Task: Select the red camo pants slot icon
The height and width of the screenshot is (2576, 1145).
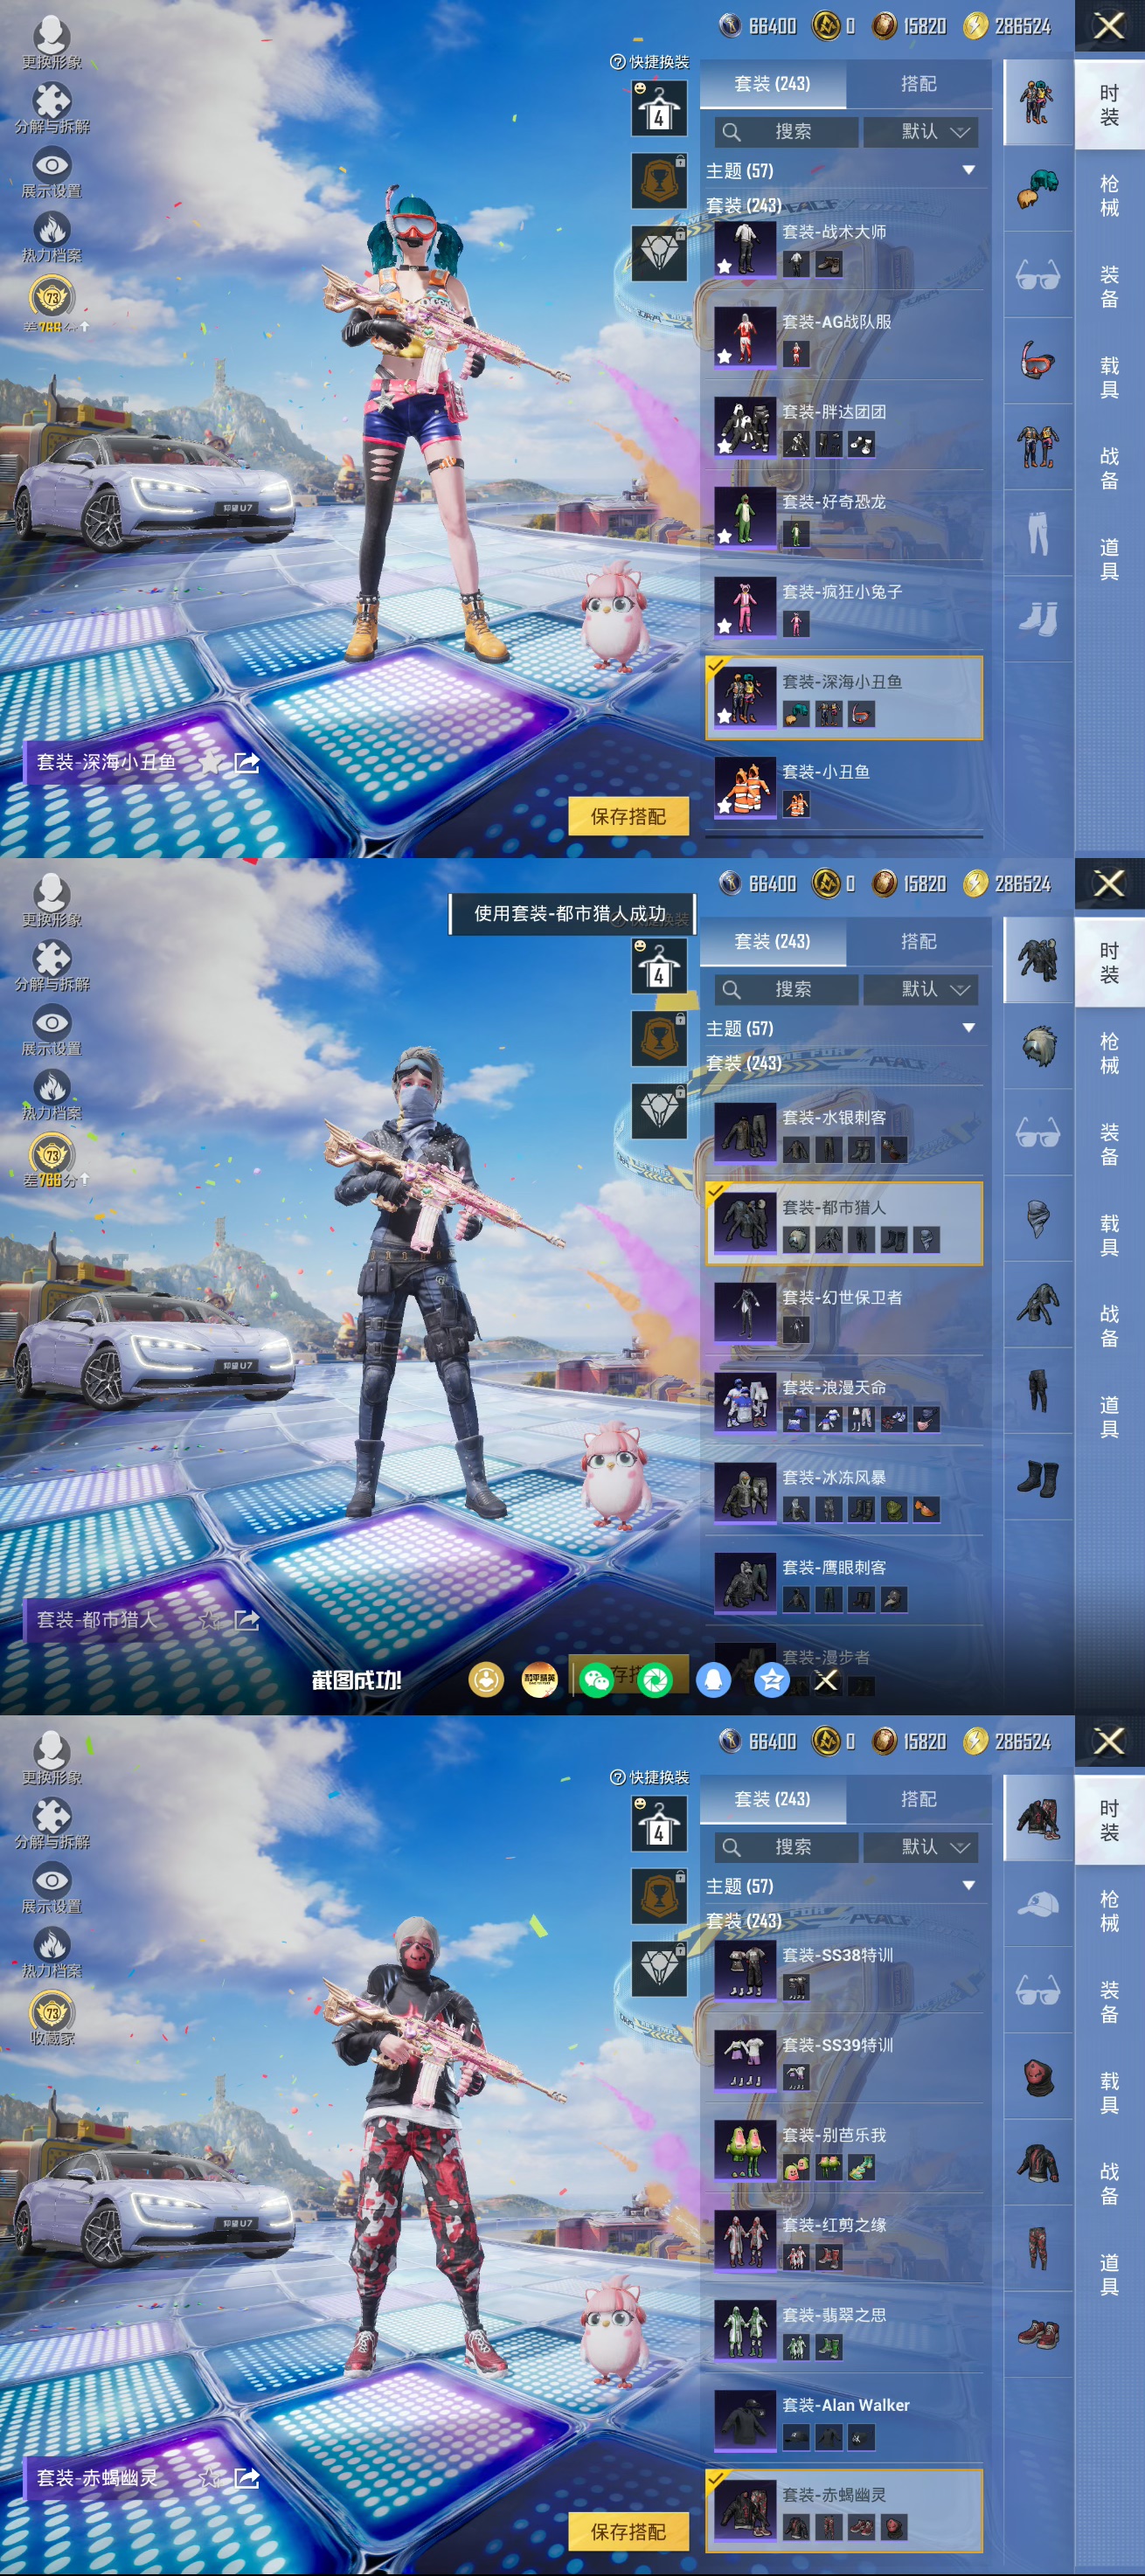Action: 1037,2248
